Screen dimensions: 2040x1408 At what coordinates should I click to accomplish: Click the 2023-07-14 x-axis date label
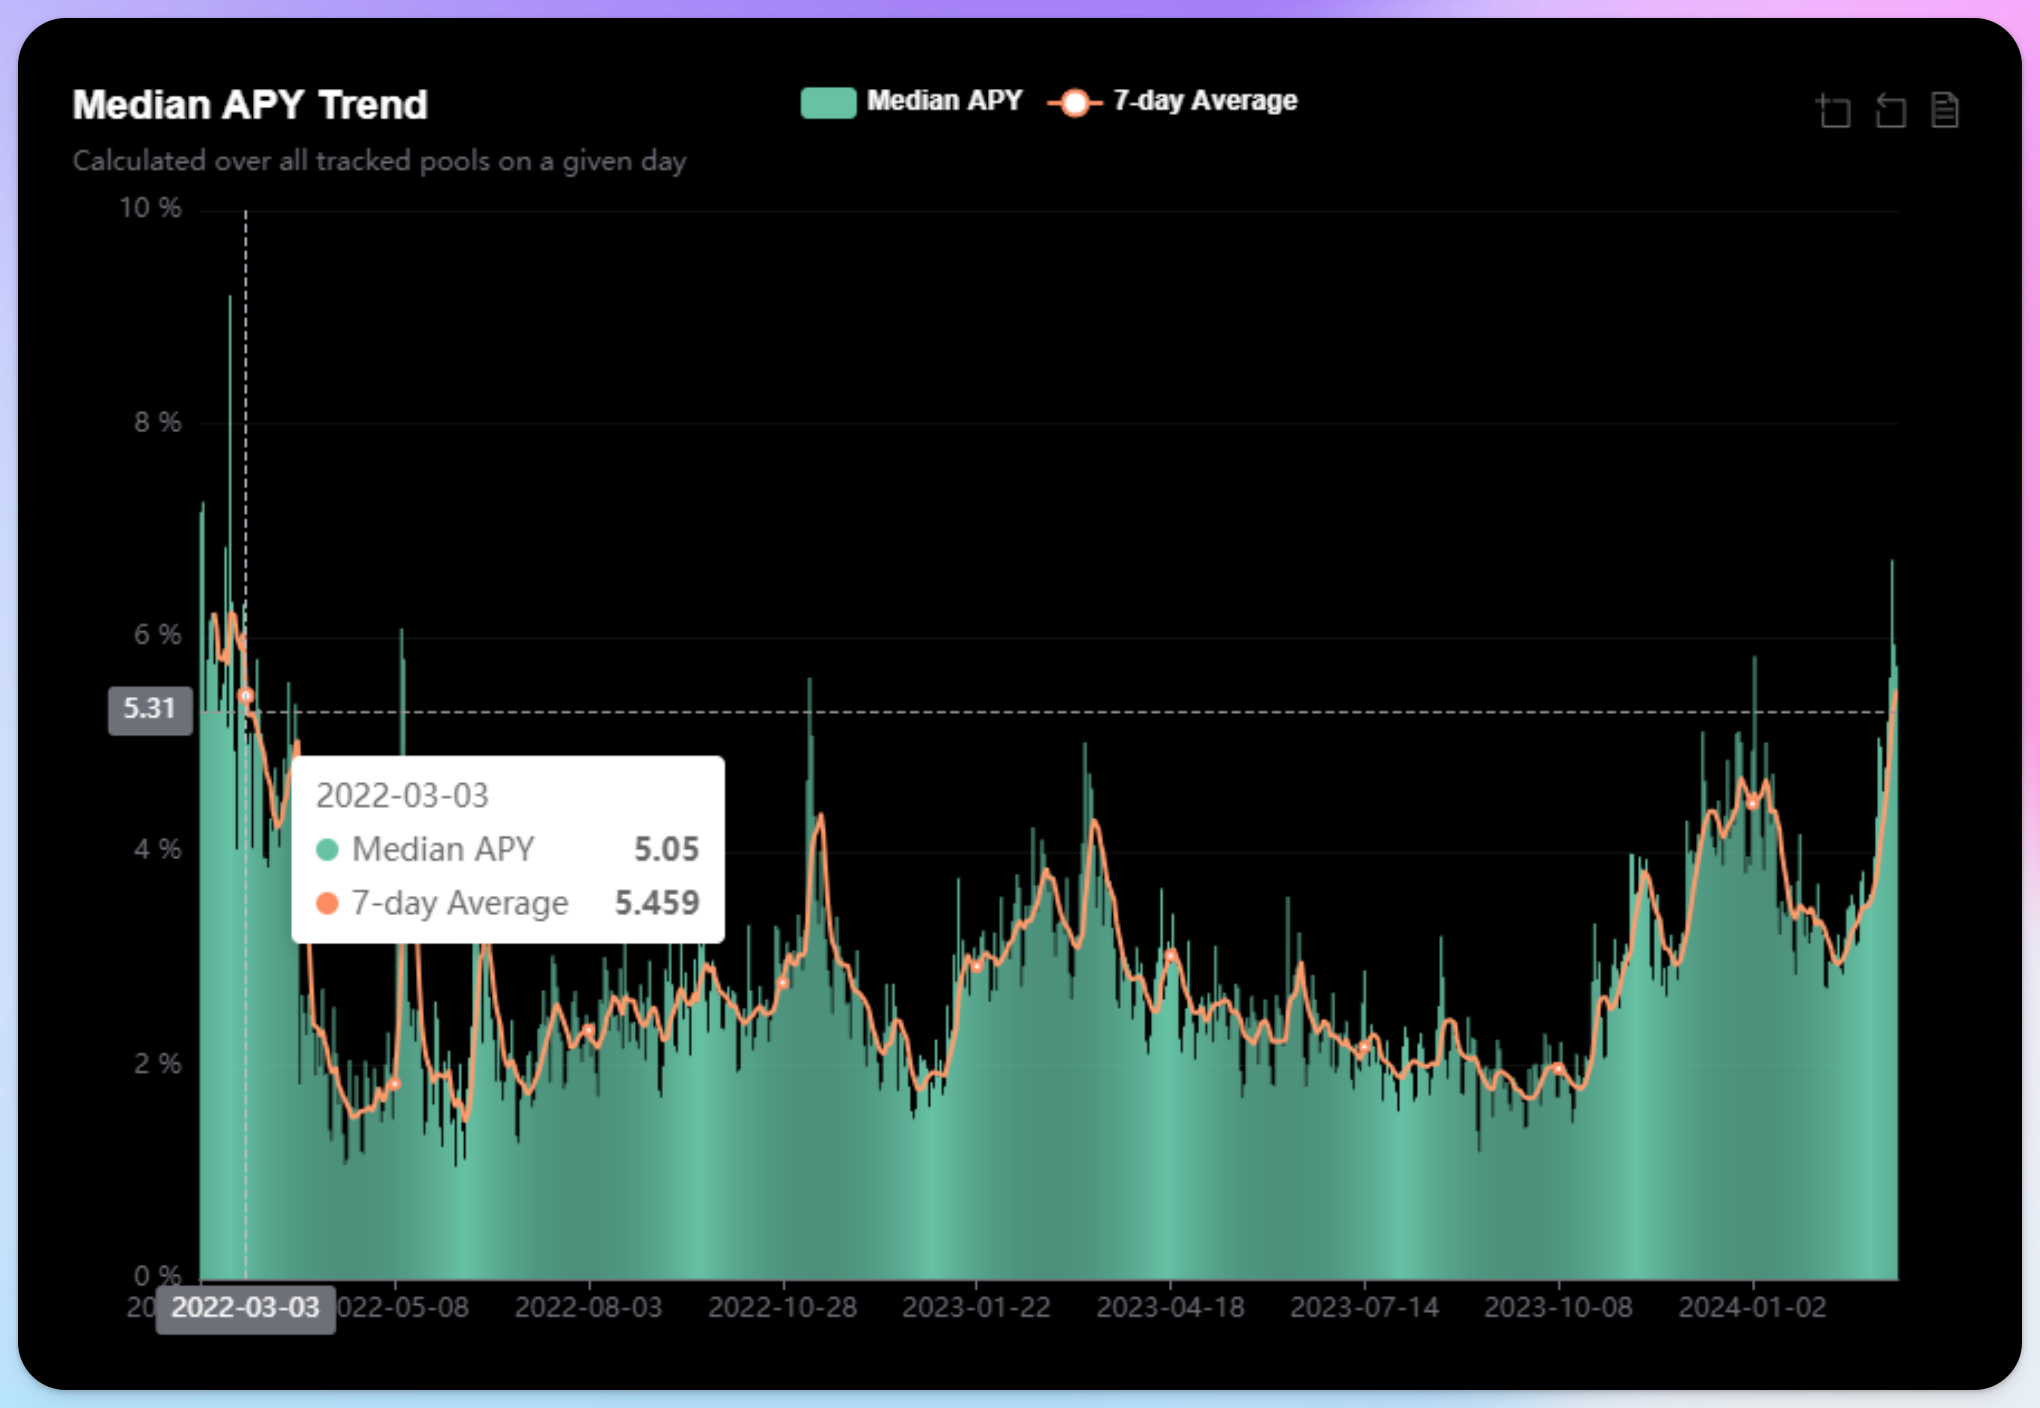pos(1364,1307)
